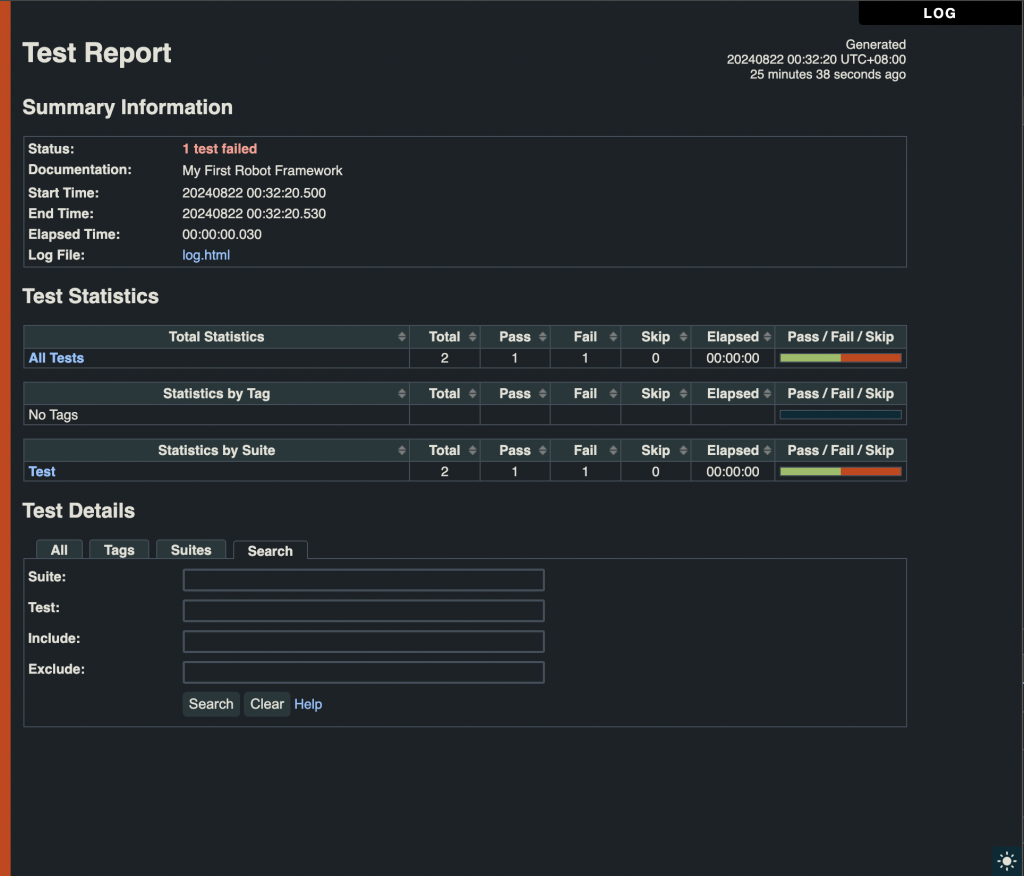Sort Statistics by Suite Pass column
The height and width of the screenshot is (876, 1024).
coord(515,450)
